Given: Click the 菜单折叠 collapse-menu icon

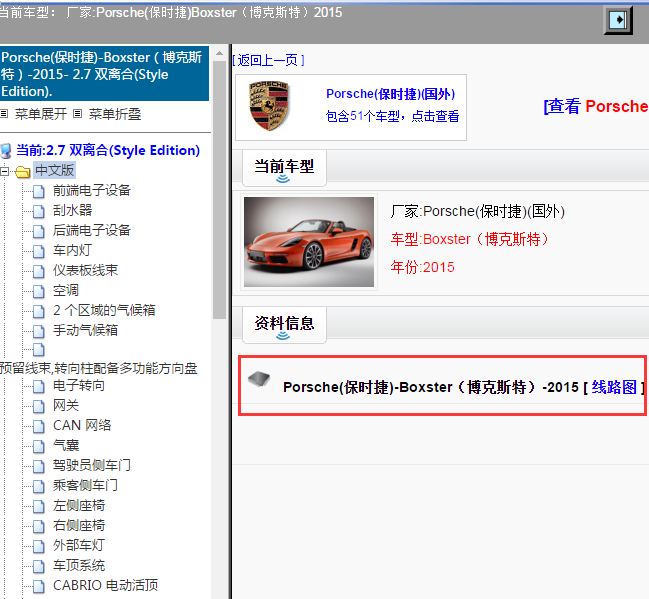Looking at the screenshot, I should pyautogui.click(x=77, y=113).
